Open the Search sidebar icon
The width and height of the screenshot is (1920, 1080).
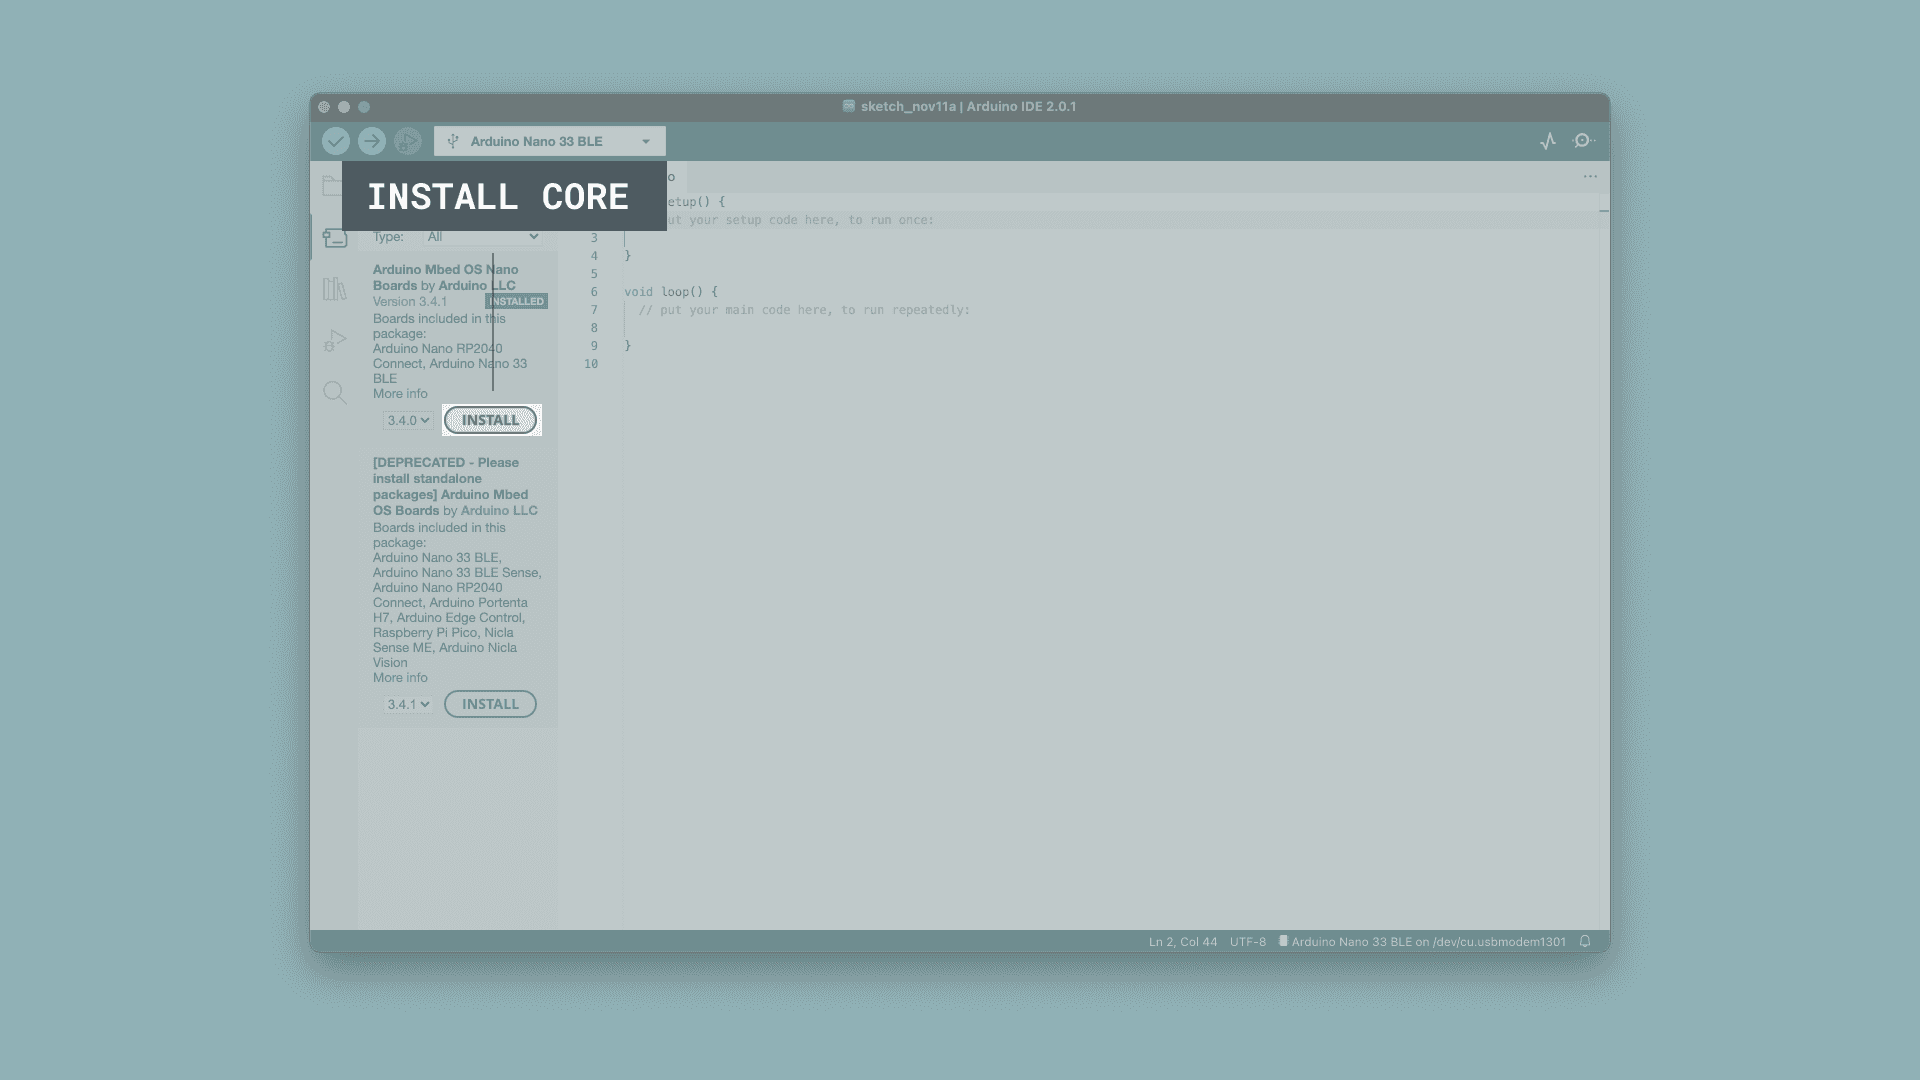pos(335,393)
